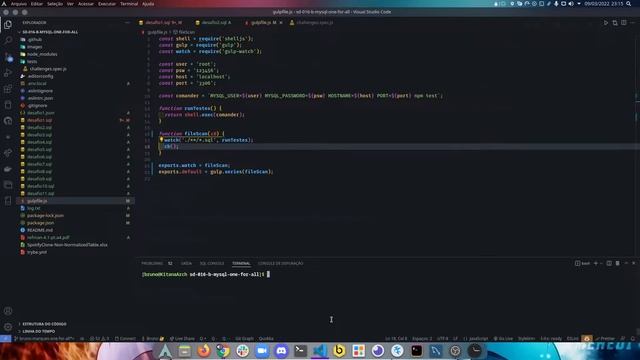Viewport: 640px width, 360px height.
Task: Open the Docker view in activity bar
Action: point(8,169)
